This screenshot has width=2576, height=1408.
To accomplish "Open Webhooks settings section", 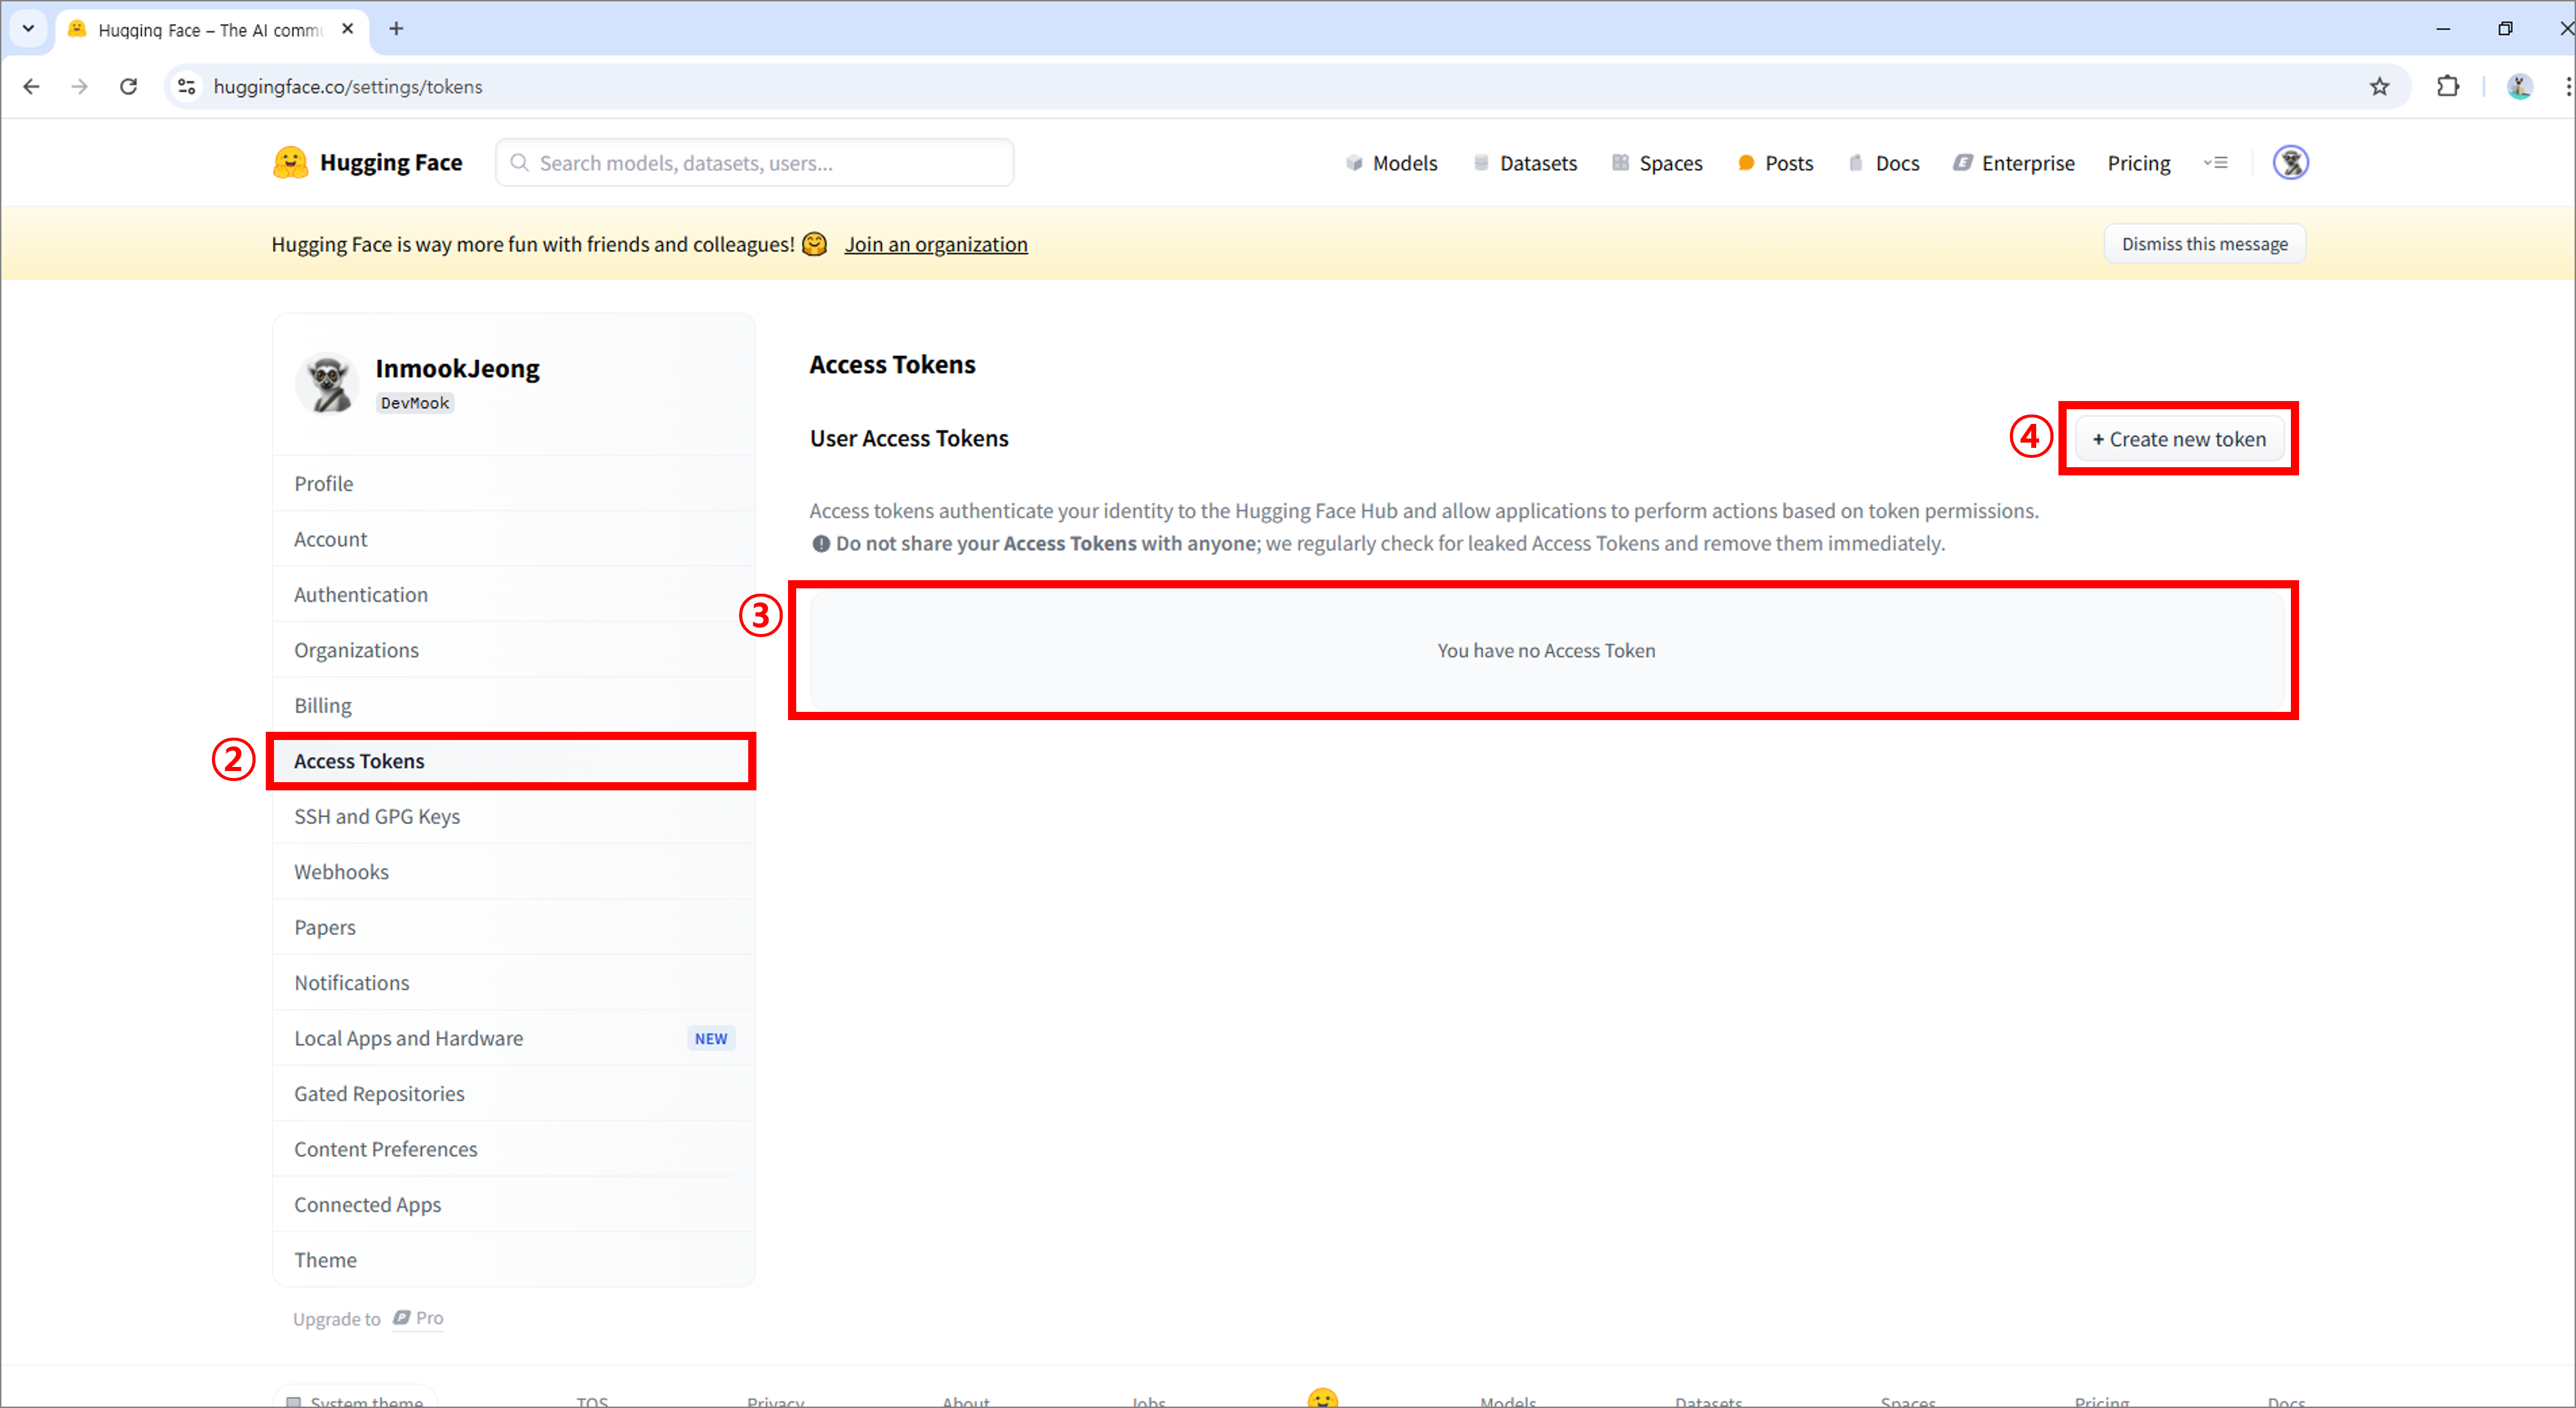I will [341, 872].
